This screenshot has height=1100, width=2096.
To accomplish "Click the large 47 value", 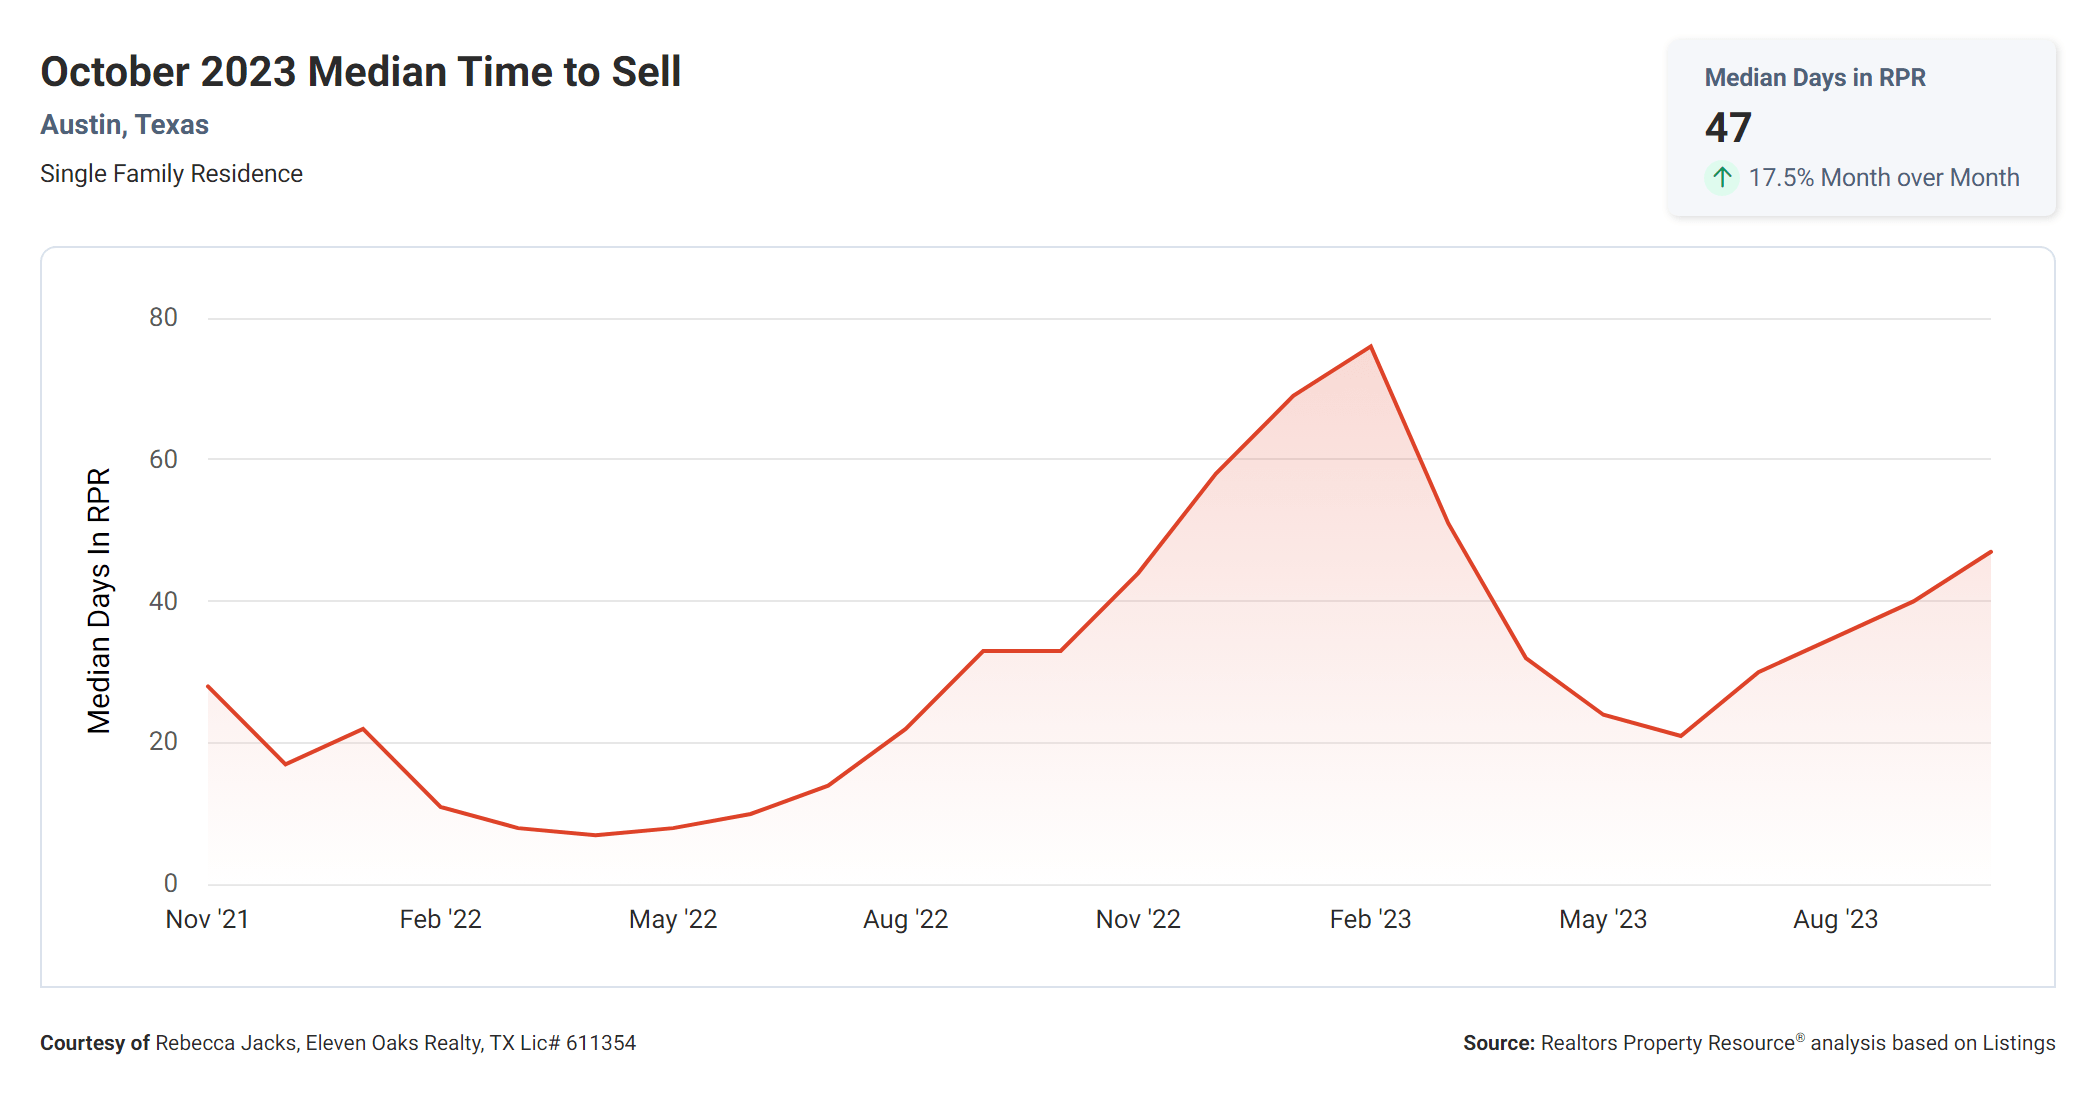I will [1728, 128].
